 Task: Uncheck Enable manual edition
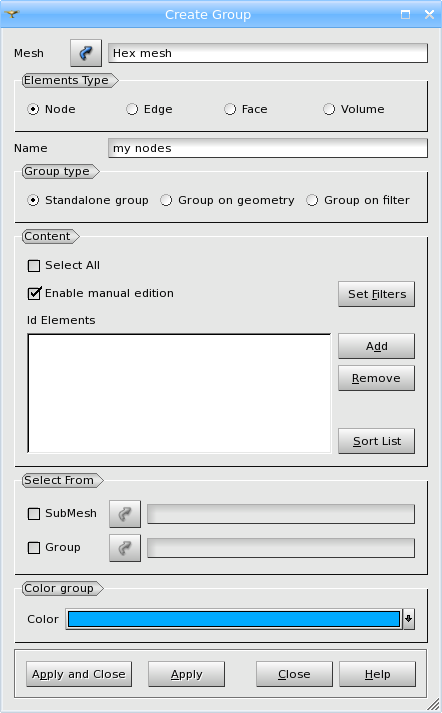coord(34,293)
